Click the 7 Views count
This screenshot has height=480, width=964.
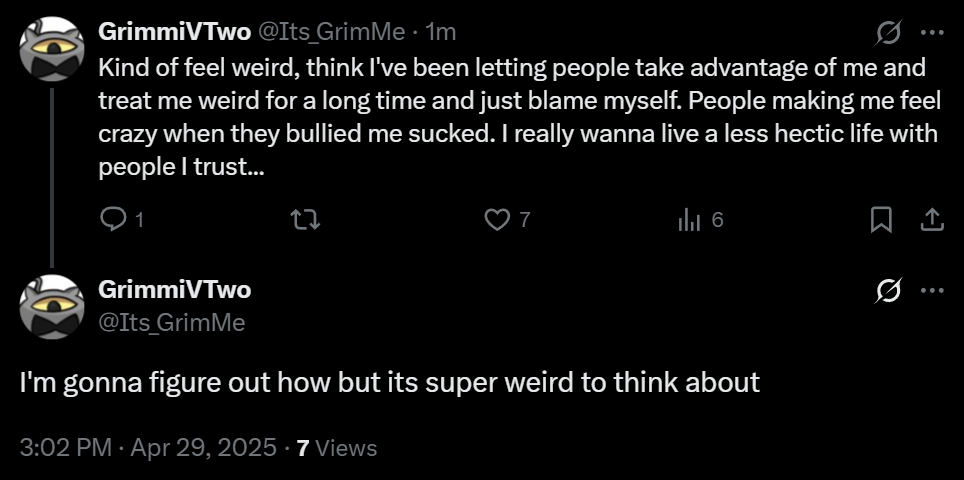coord(337,447)
